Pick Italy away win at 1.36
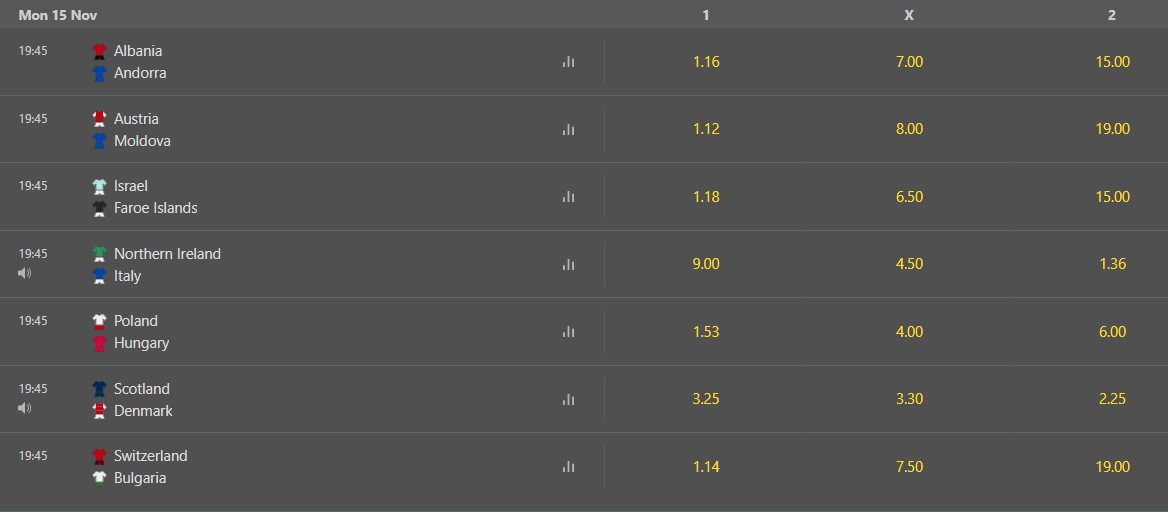This screenshot has width=1168, height=512. (x=1112, y=264)
